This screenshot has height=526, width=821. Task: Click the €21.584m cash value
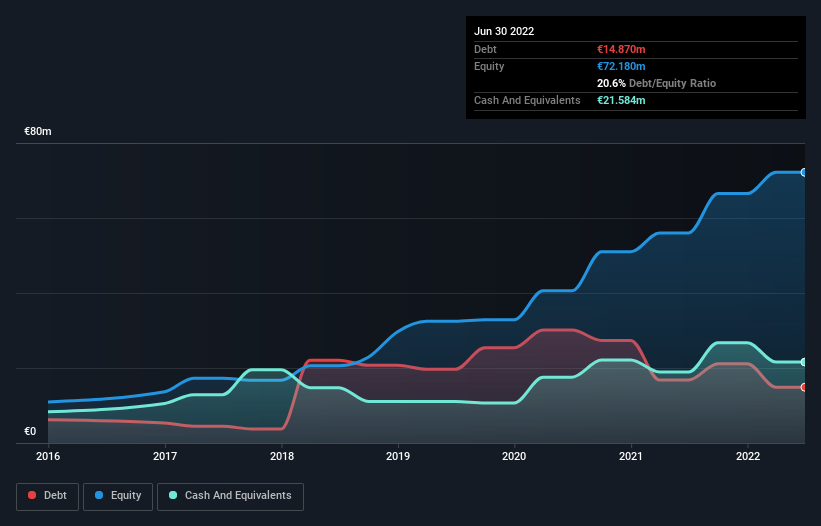621,100
